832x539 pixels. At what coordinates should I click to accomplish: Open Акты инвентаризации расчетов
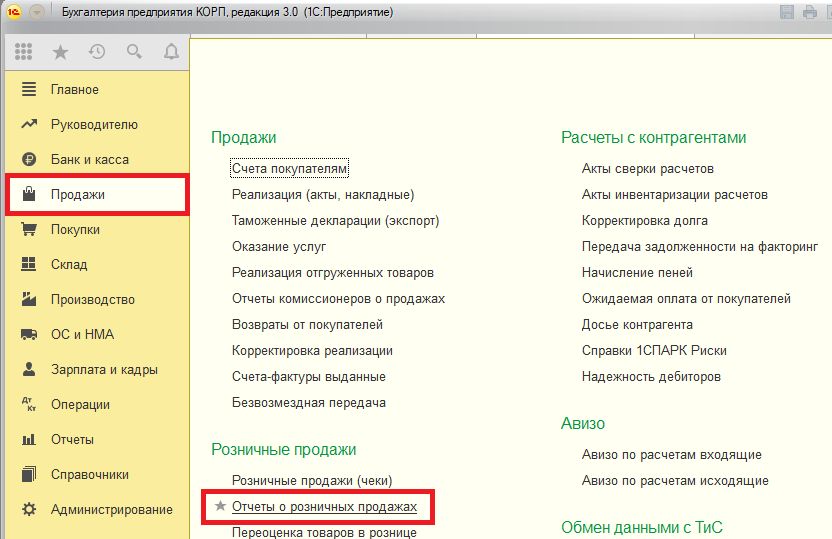(675, 195)
